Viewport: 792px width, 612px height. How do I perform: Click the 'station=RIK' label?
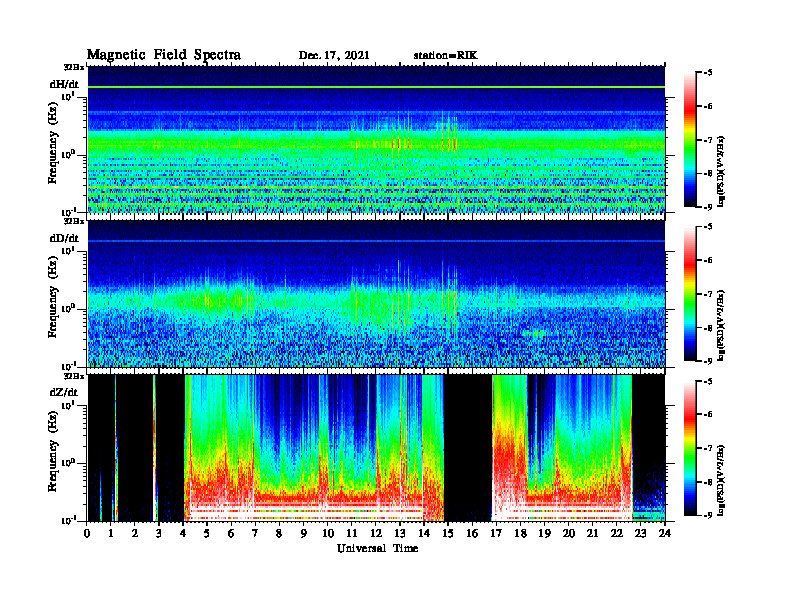tap(445, 56)
